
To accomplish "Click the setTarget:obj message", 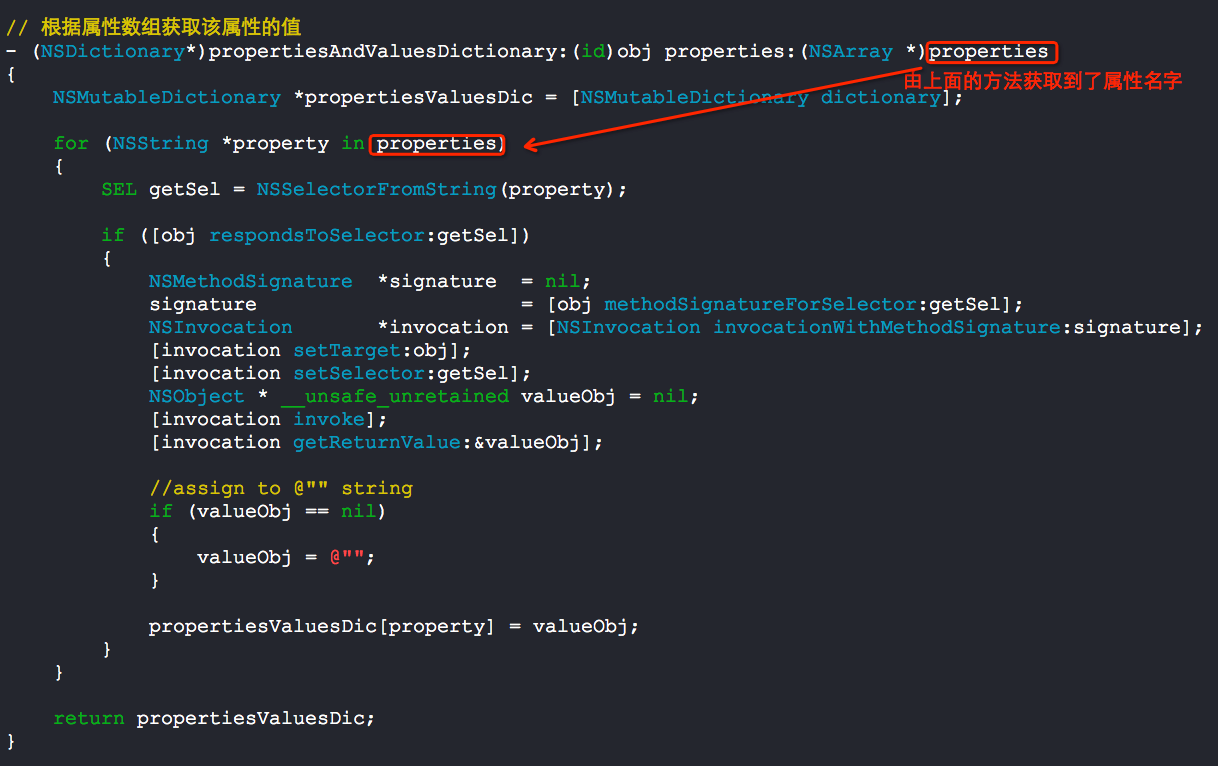I will 371,350.
